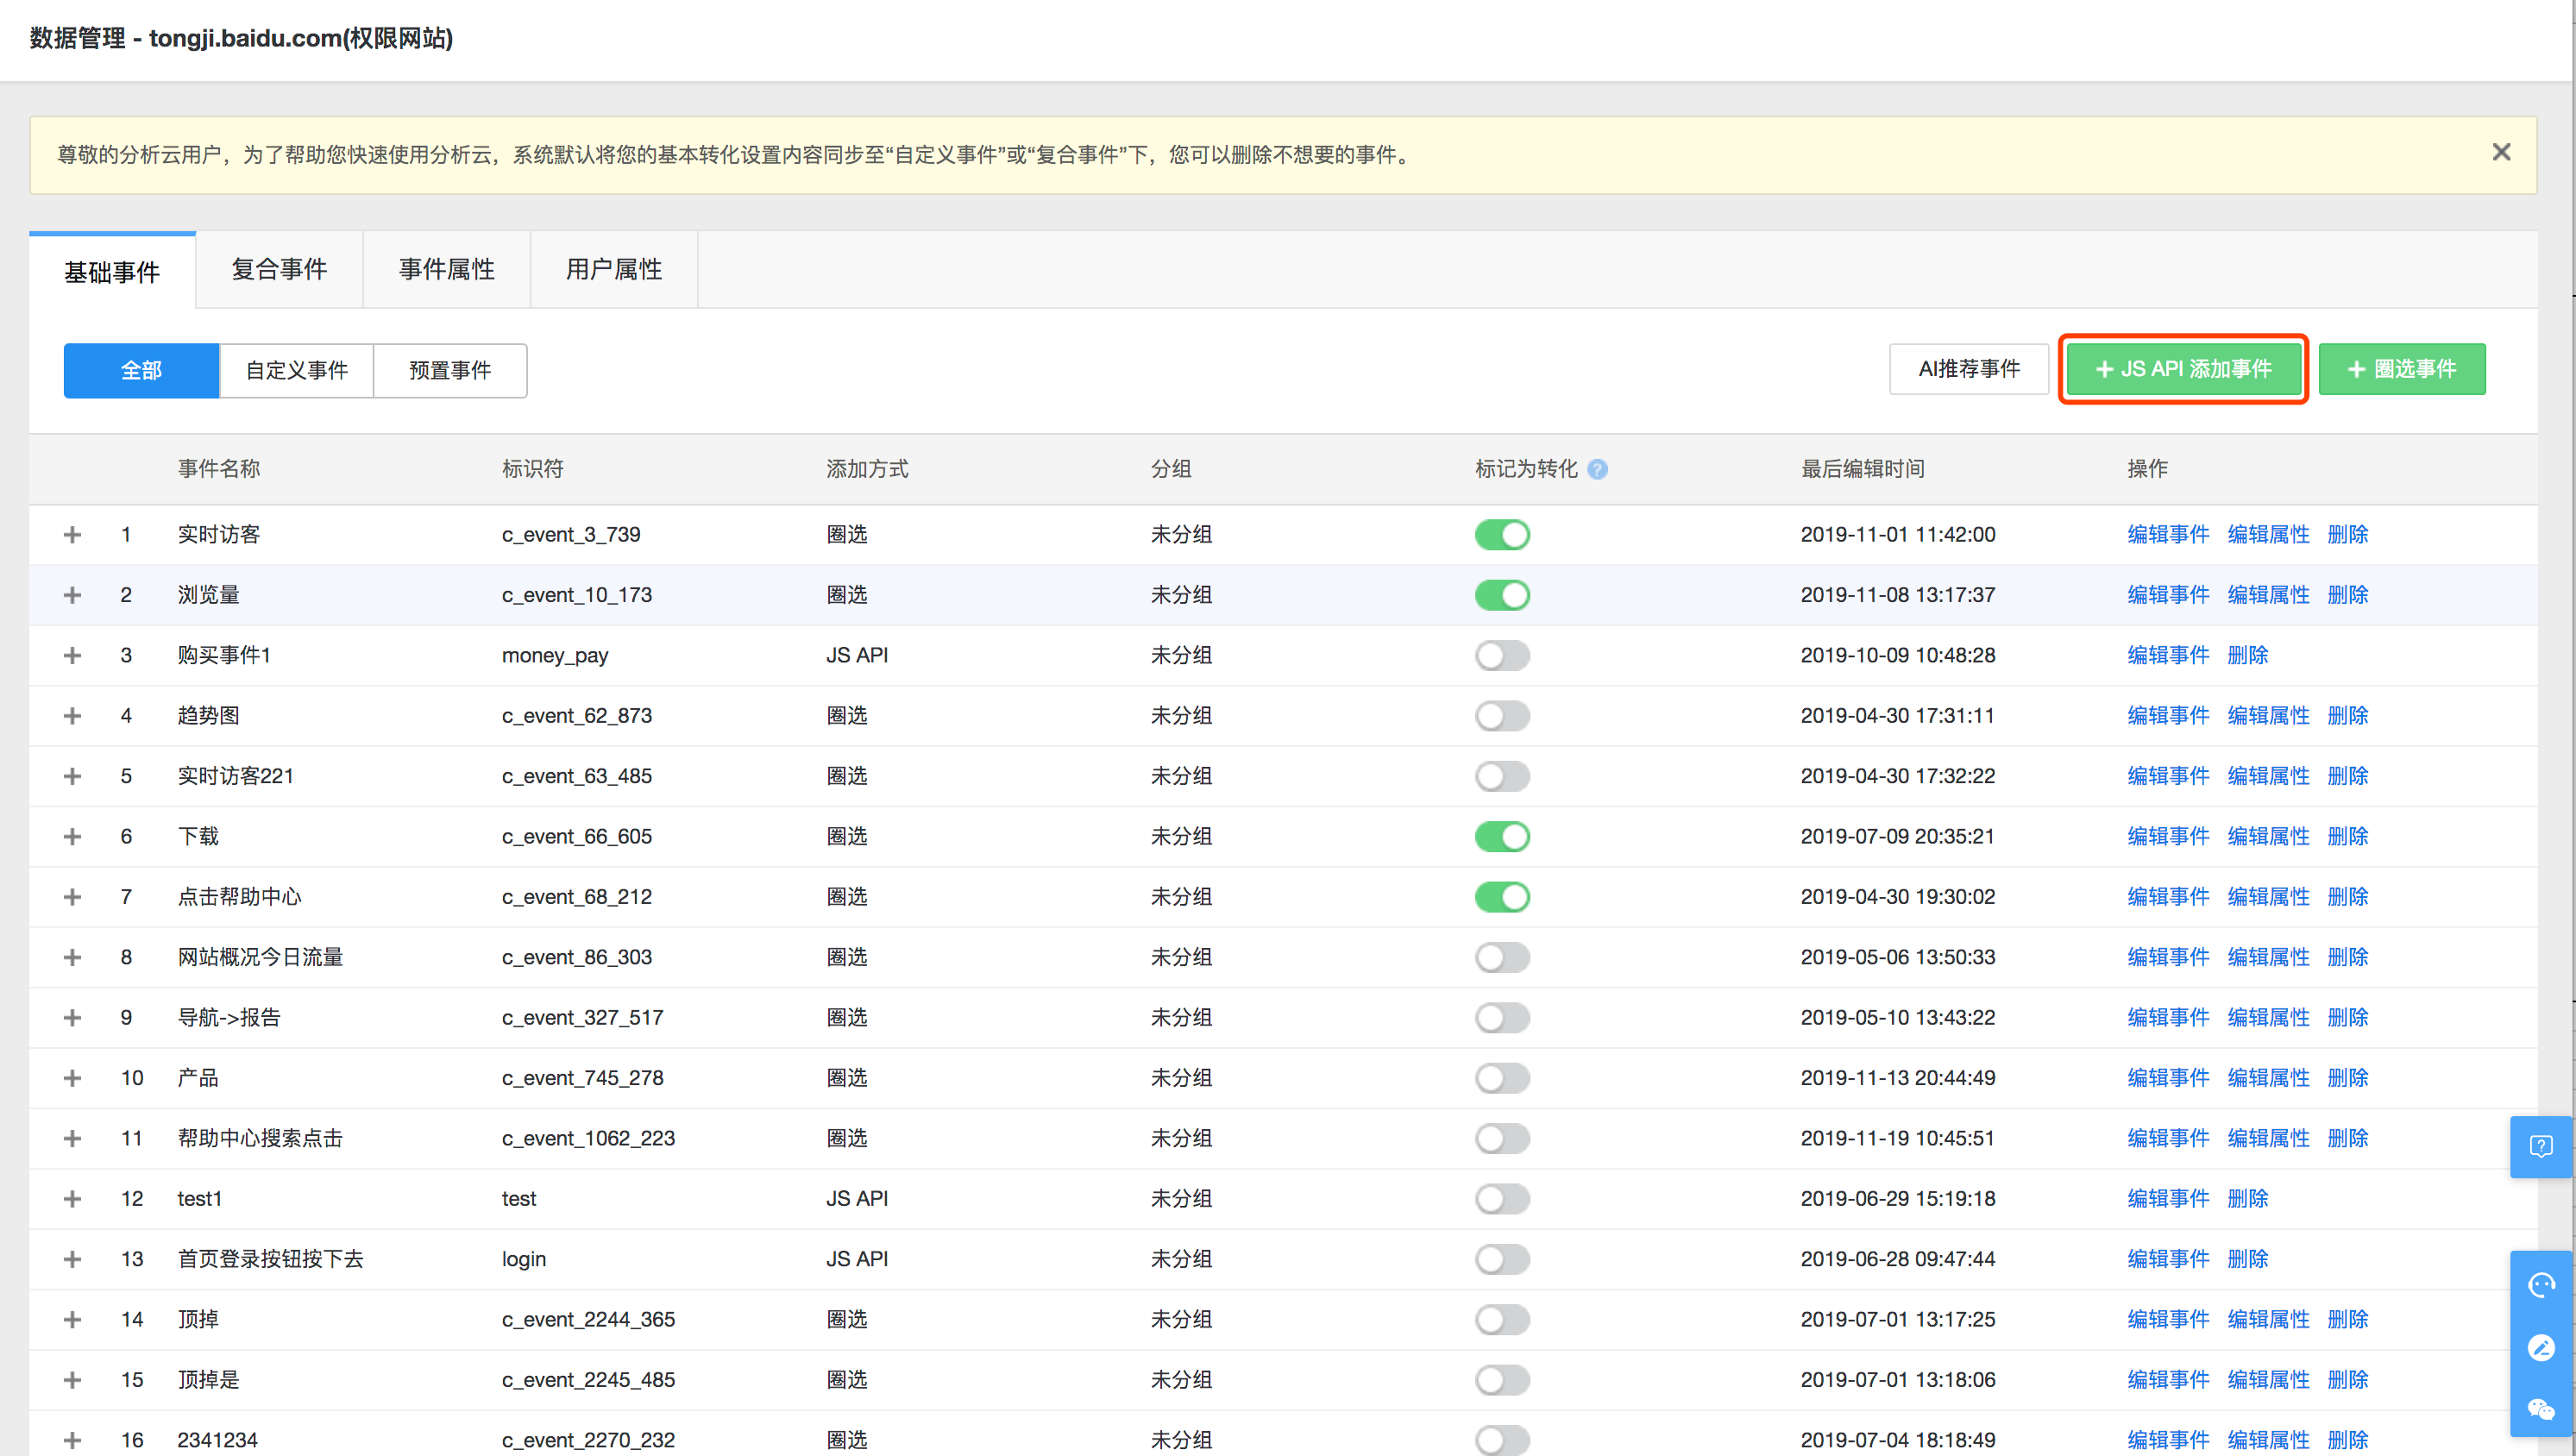The width and height of the screenshot is (2576, 1456).
Task: Open the help question floating icon
Action: pos(2541,1146)
